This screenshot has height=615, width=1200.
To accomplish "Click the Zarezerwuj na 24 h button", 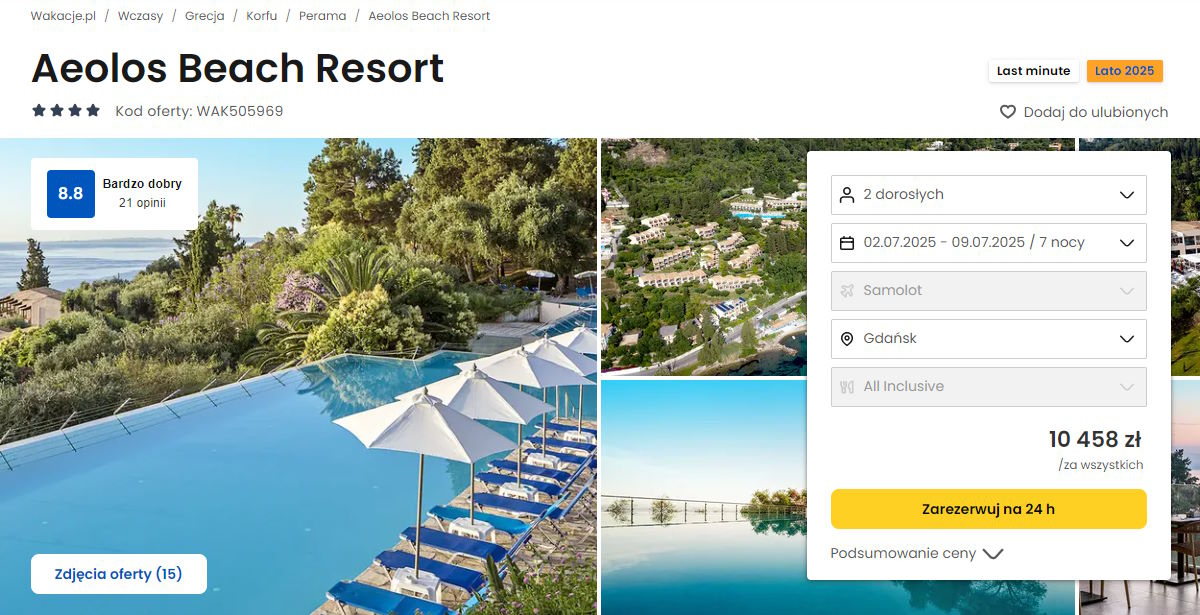I will pyautogui.click(x=988, y=509).
